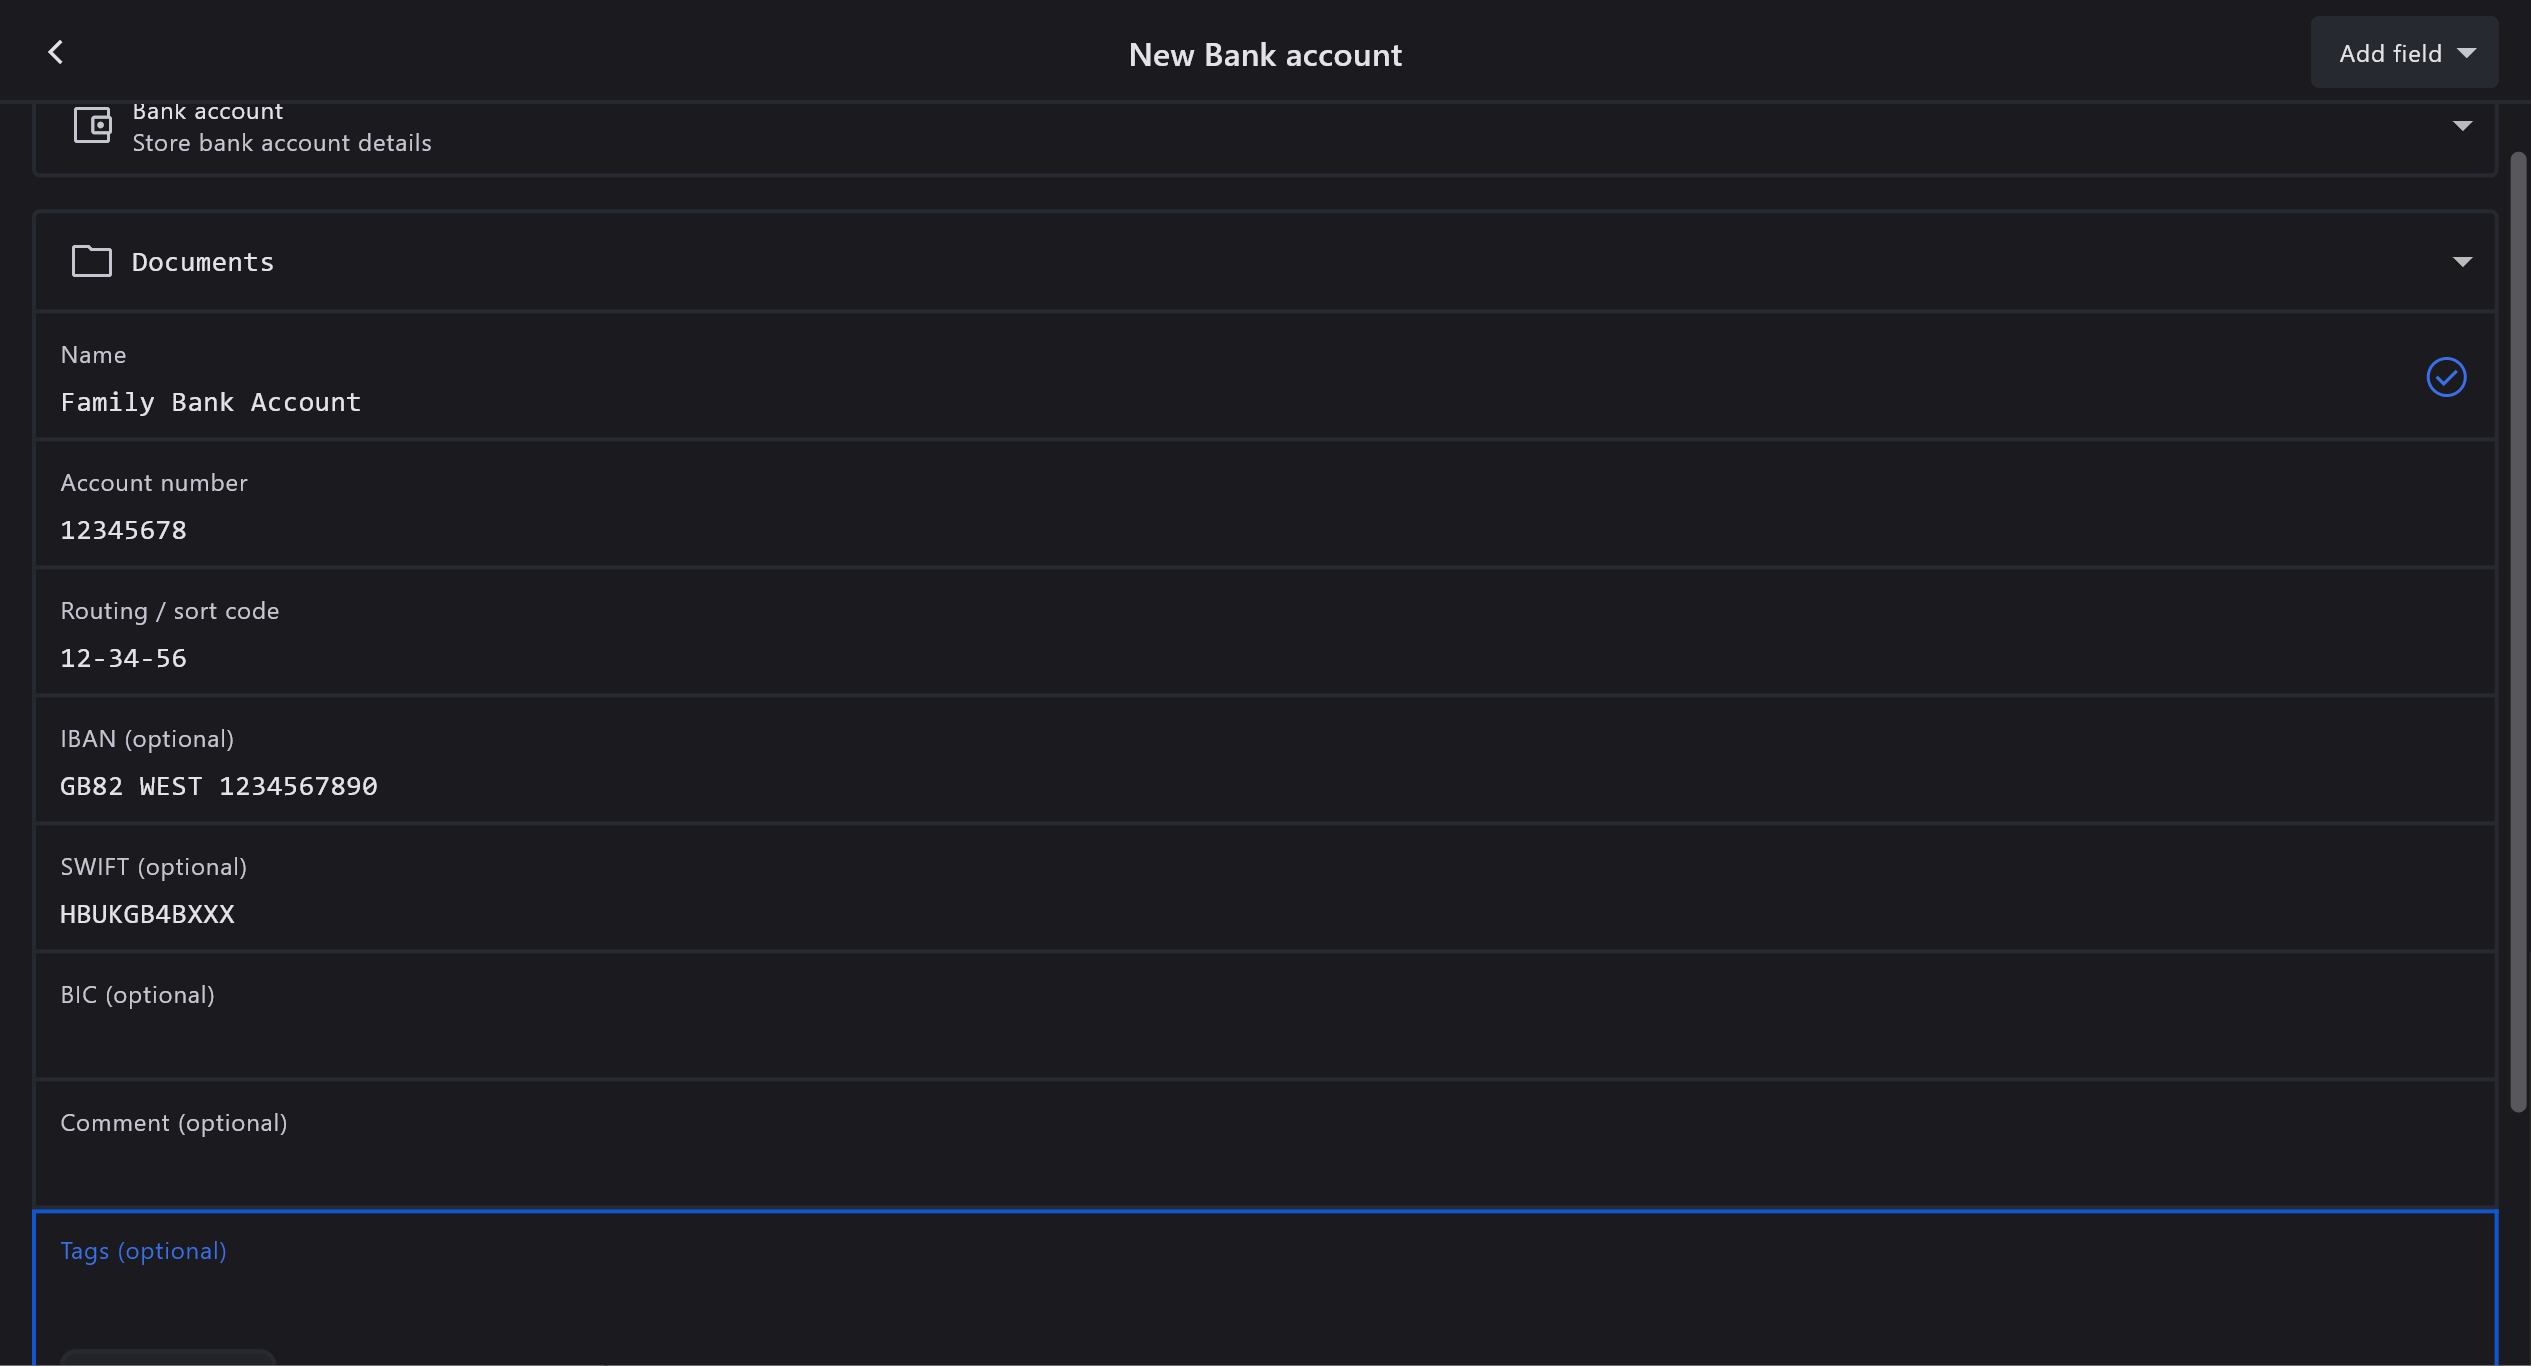Click the New Bank account title
Screen dimensions: 2531x1366
pyautogui.click(x=1265, y=55)
